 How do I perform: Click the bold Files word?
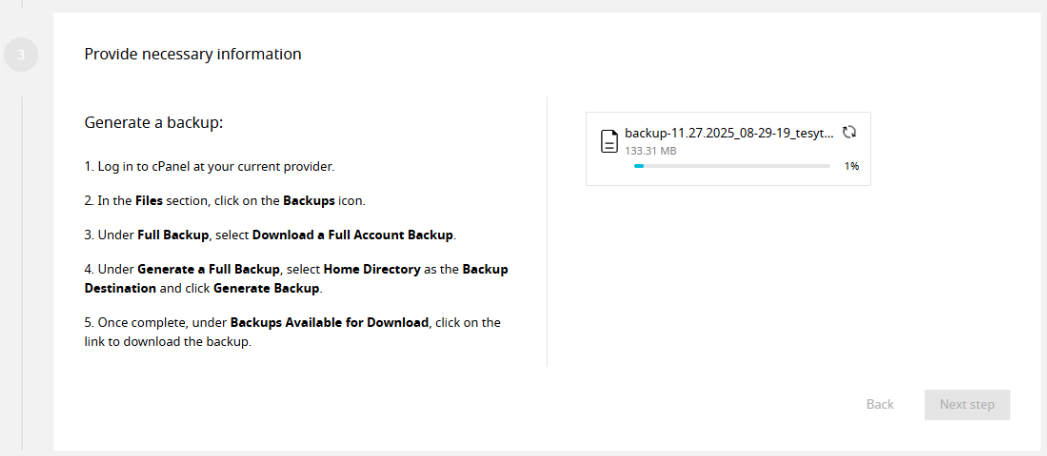(149, 200)
